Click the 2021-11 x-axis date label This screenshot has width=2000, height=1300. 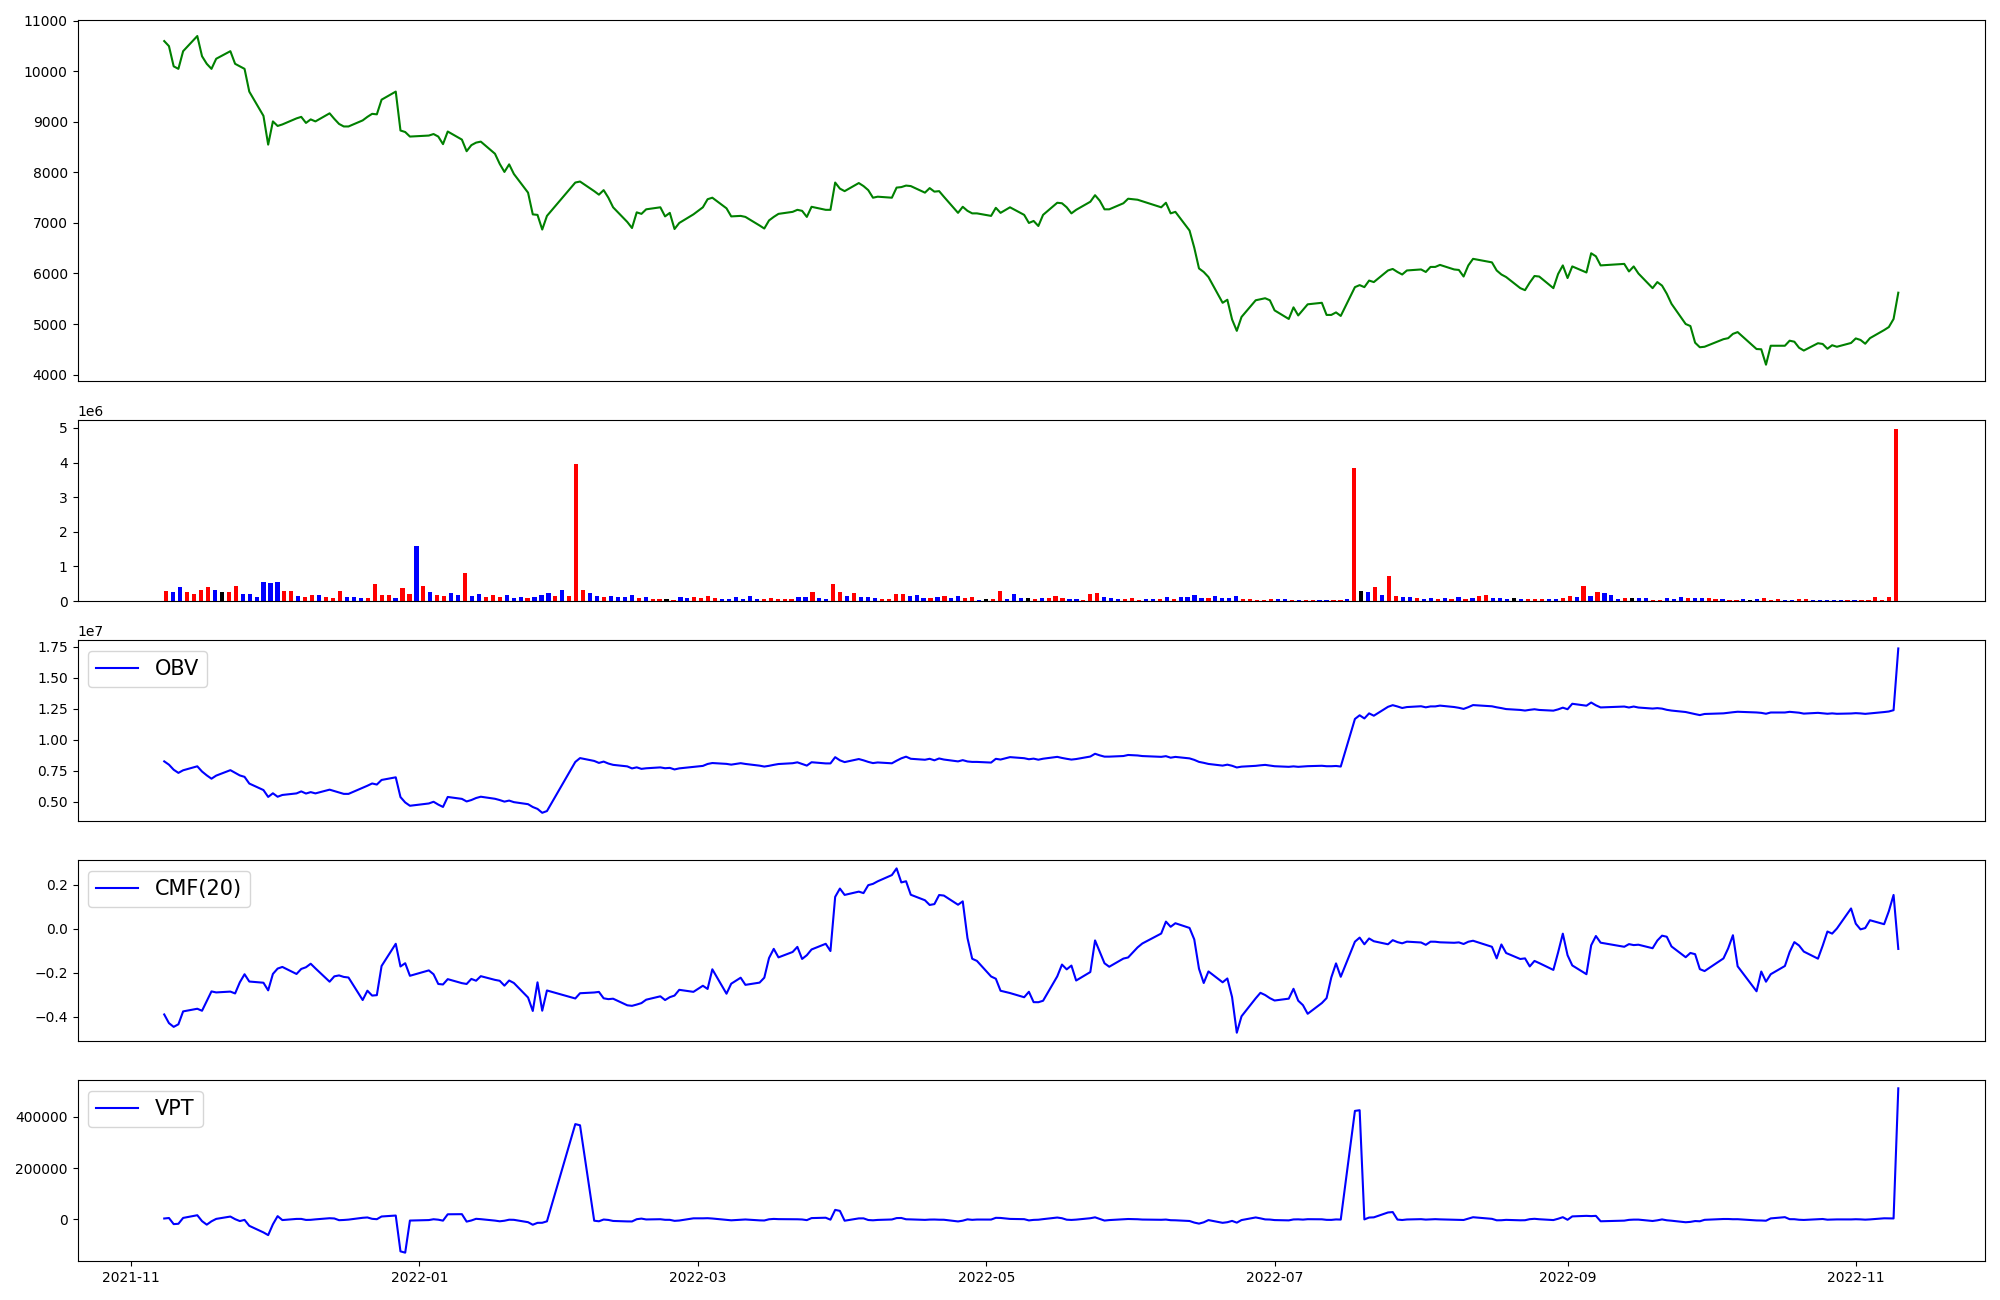(131, 1277)
